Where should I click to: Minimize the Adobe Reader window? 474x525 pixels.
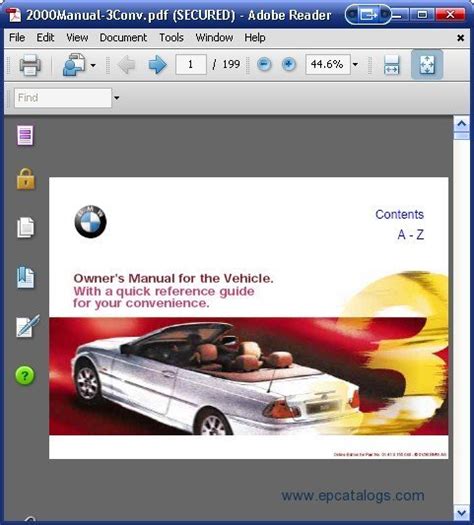pyautogui.click(x=399, y=15)
